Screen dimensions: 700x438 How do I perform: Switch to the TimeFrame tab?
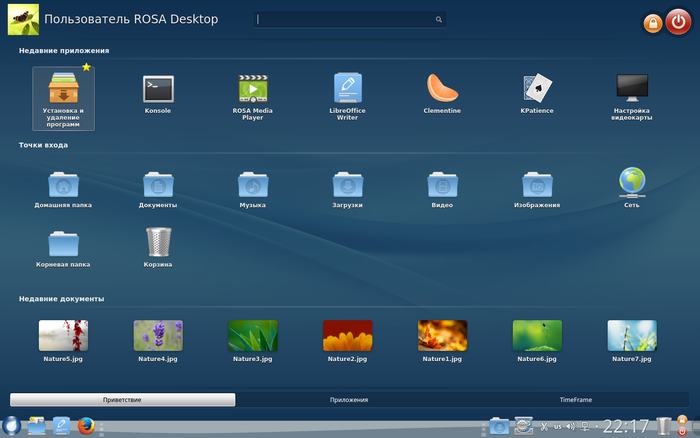575,399
